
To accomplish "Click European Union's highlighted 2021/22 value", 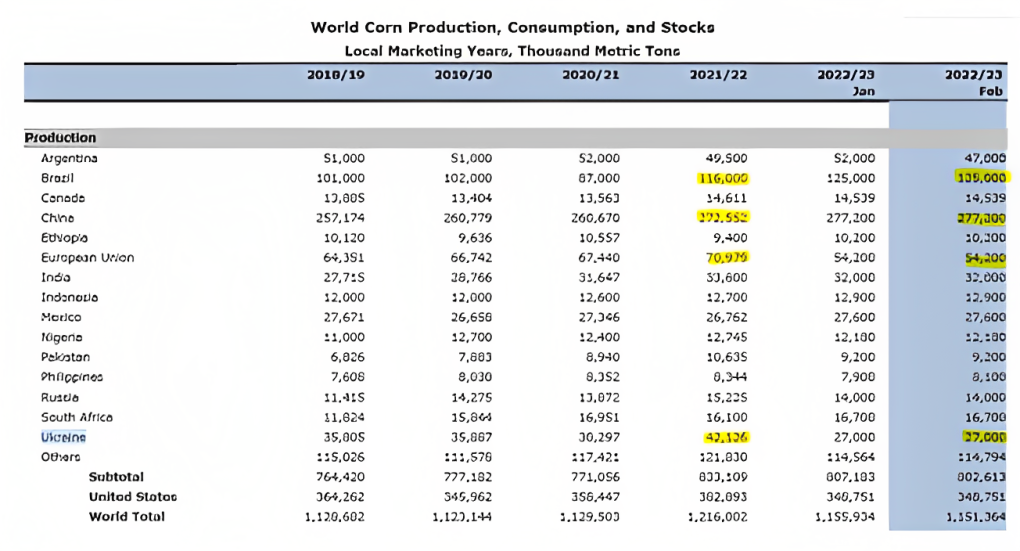I will click(727, 258).
